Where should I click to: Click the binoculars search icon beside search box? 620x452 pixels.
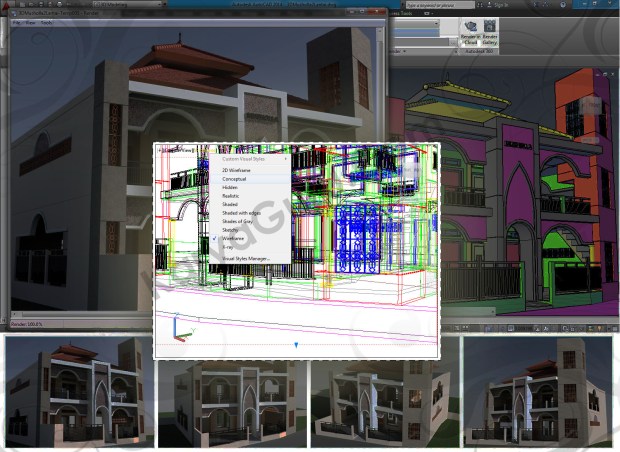coord(480,5)
